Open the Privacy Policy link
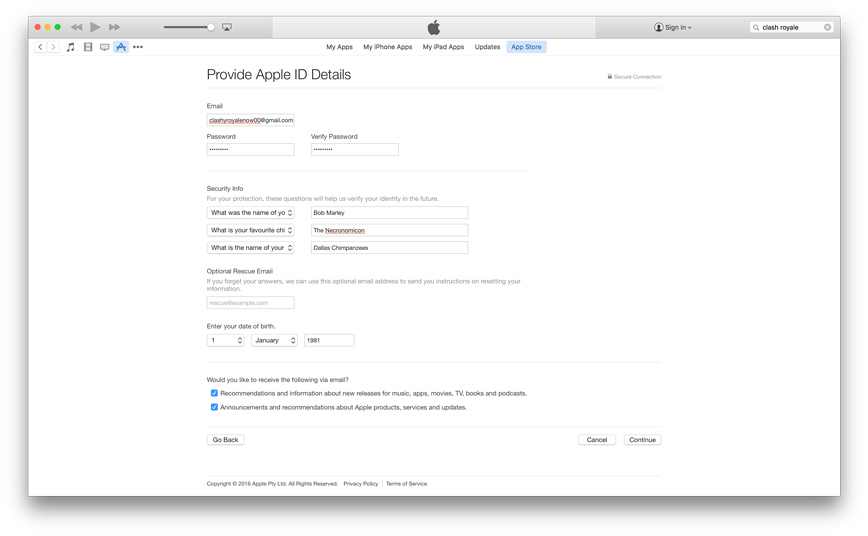 click(360, 484)
